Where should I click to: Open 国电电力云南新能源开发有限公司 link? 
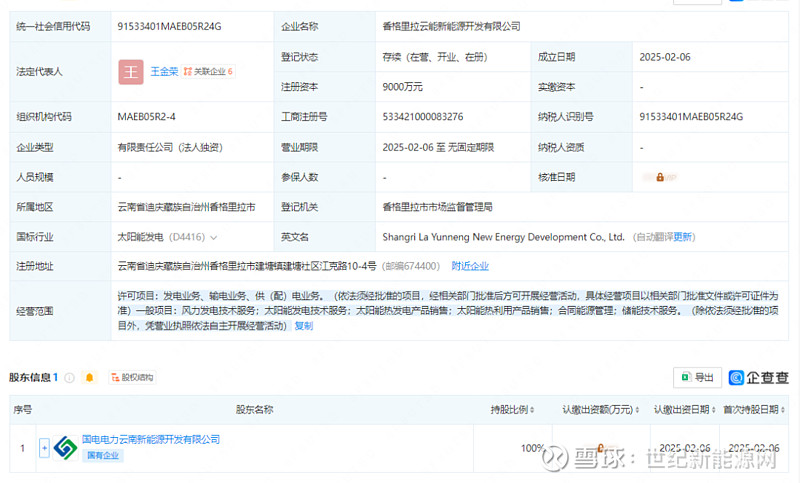(x=151, y=440)
